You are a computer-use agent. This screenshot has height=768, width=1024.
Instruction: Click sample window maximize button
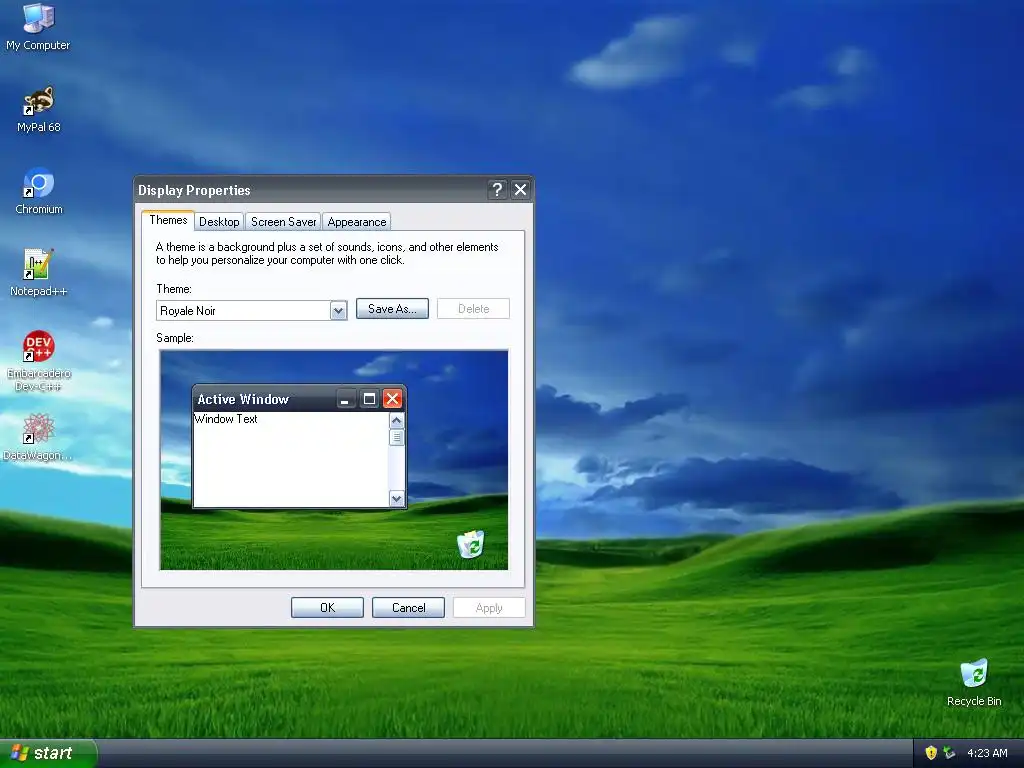click(x=369, y=399)
